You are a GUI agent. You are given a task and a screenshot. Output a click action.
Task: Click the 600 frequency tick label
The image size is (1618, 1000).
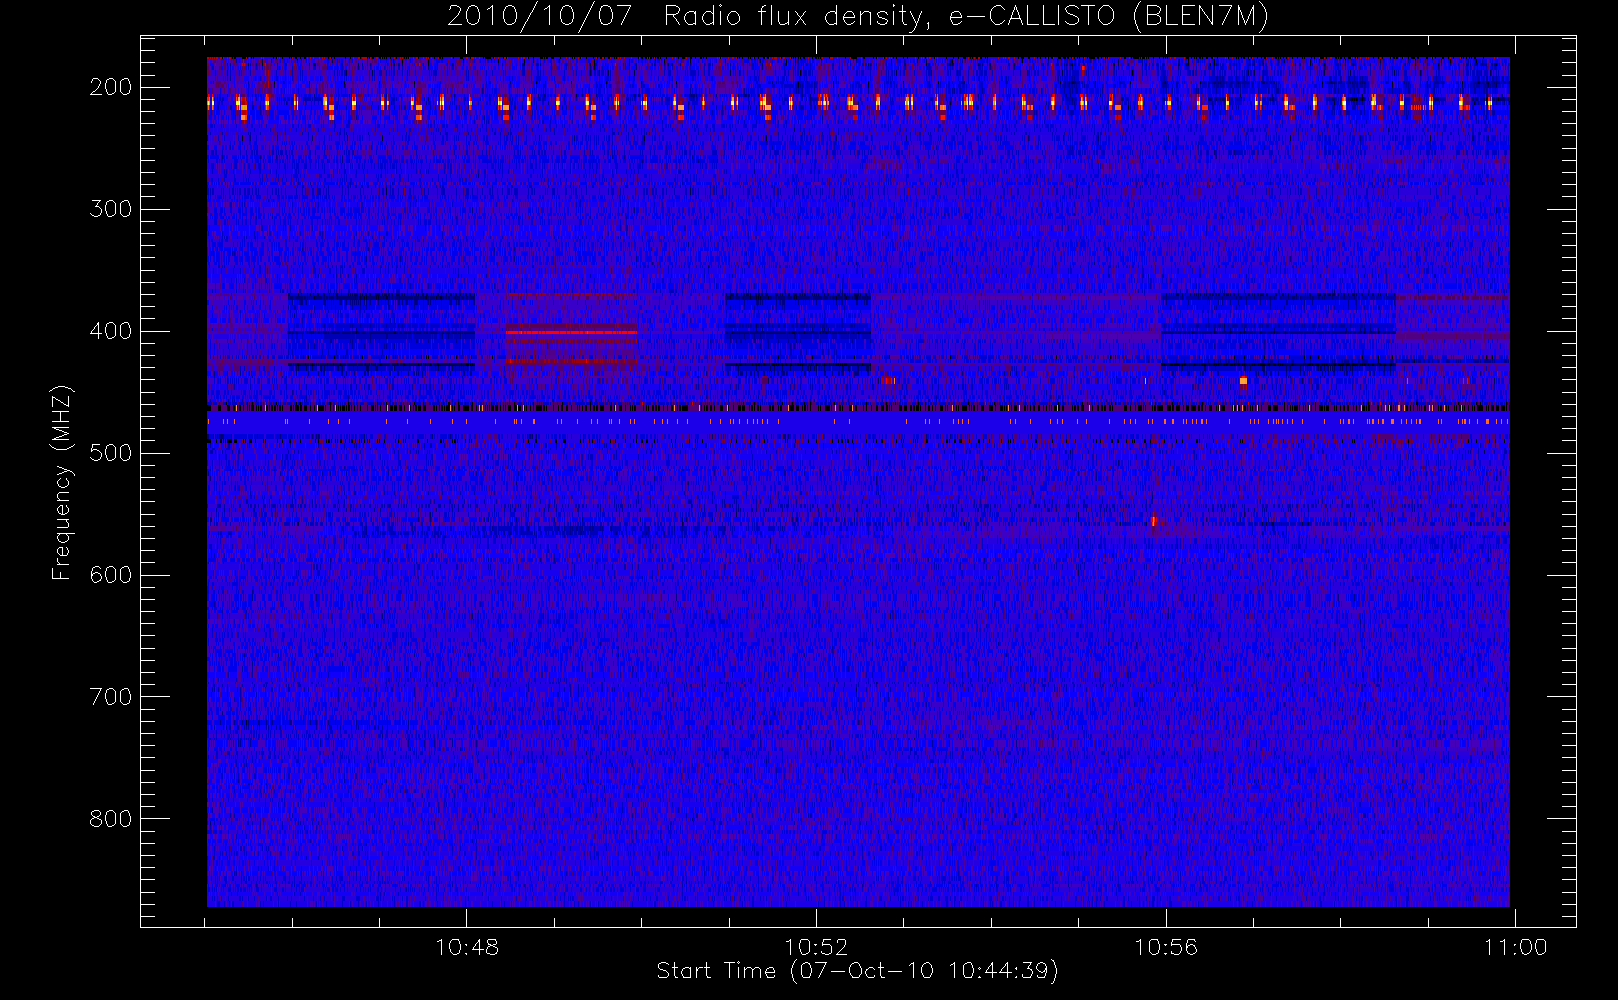111,575
